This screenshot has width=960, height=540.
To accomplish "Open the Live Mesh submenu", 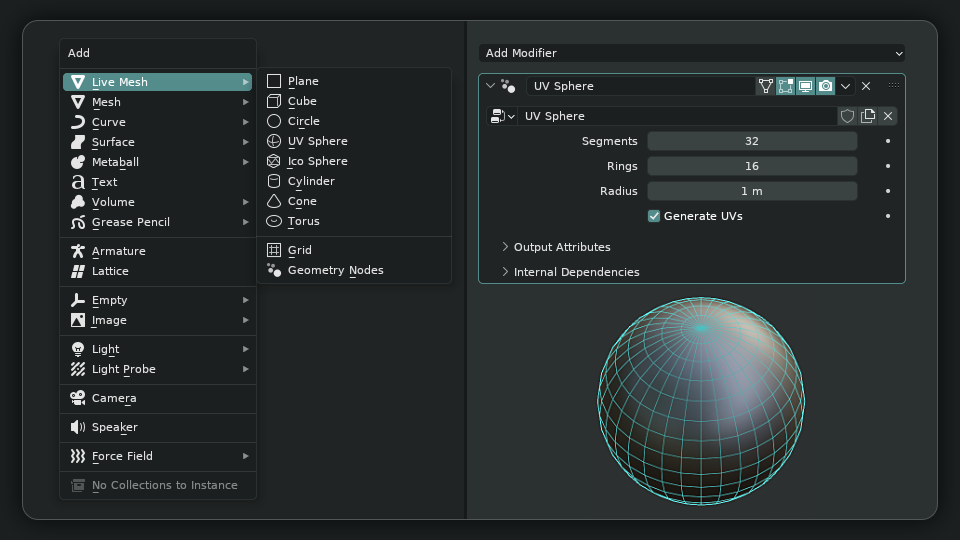I will point(157,82).
